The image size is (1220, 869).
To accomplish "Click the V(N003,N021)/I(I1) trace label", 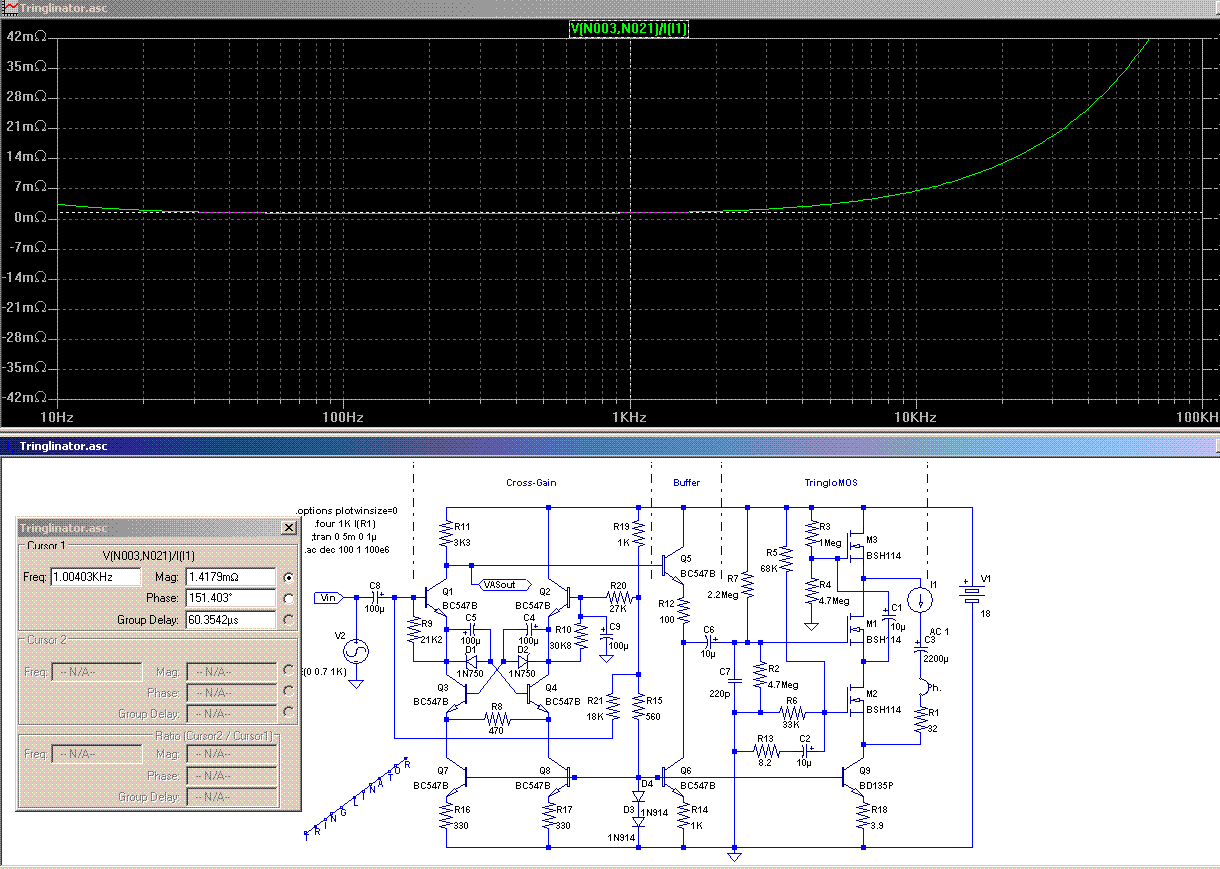I will pos(629,29).
